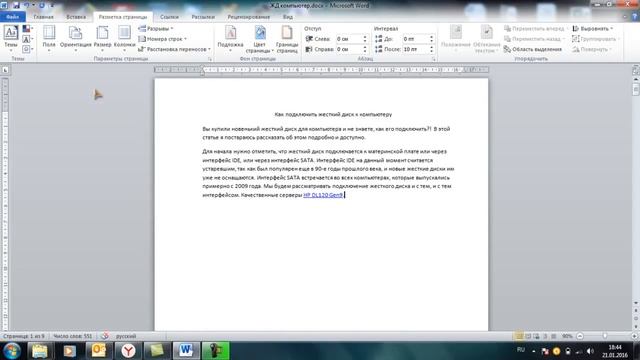Click Bring Forward (Переместить вперед)

[535, 29]
